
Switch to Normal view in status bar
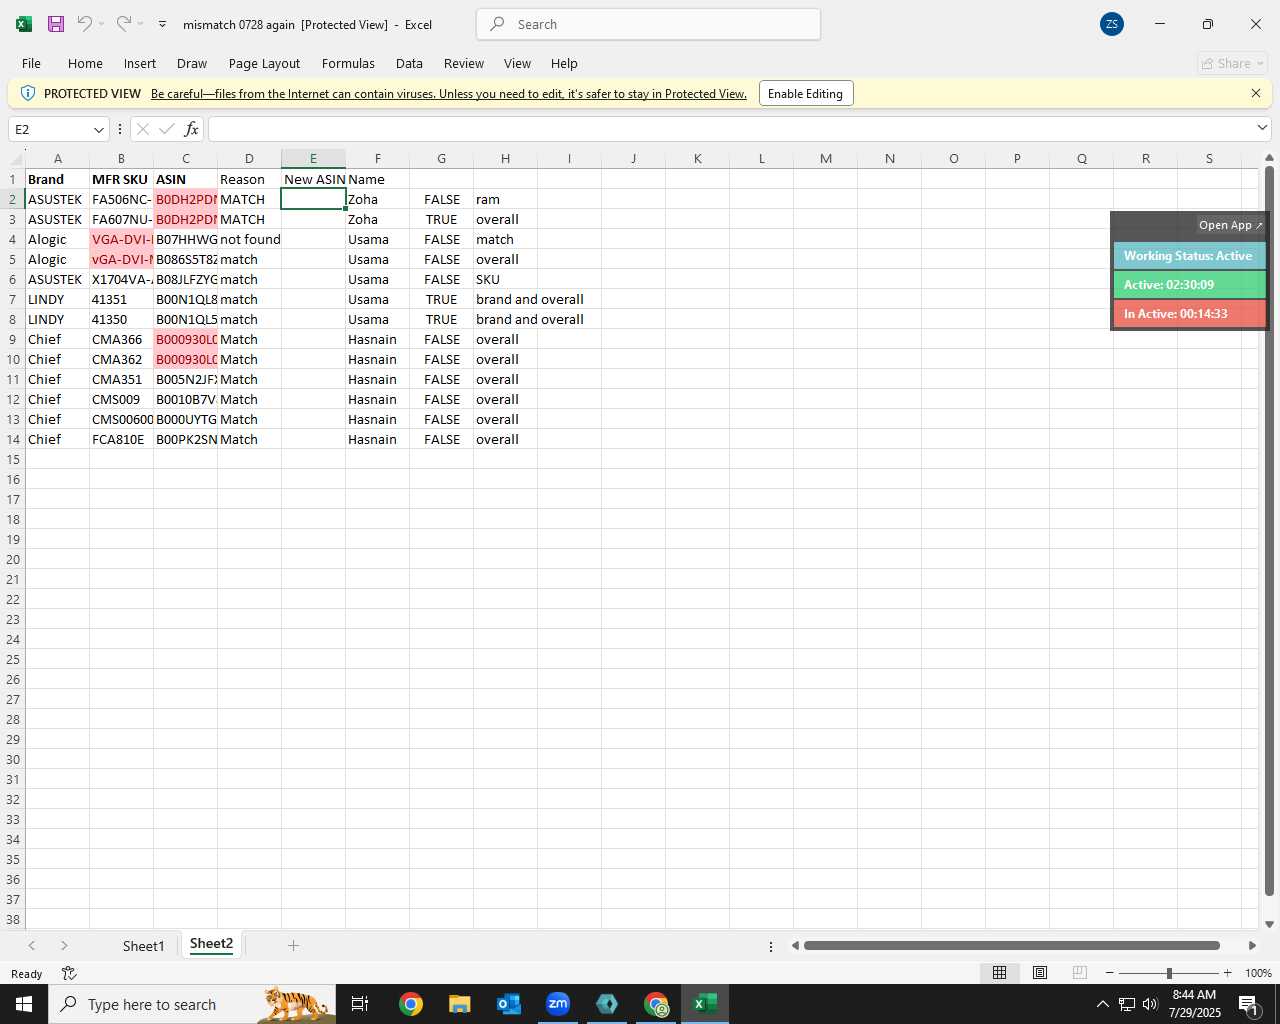[x=999, y=973]
